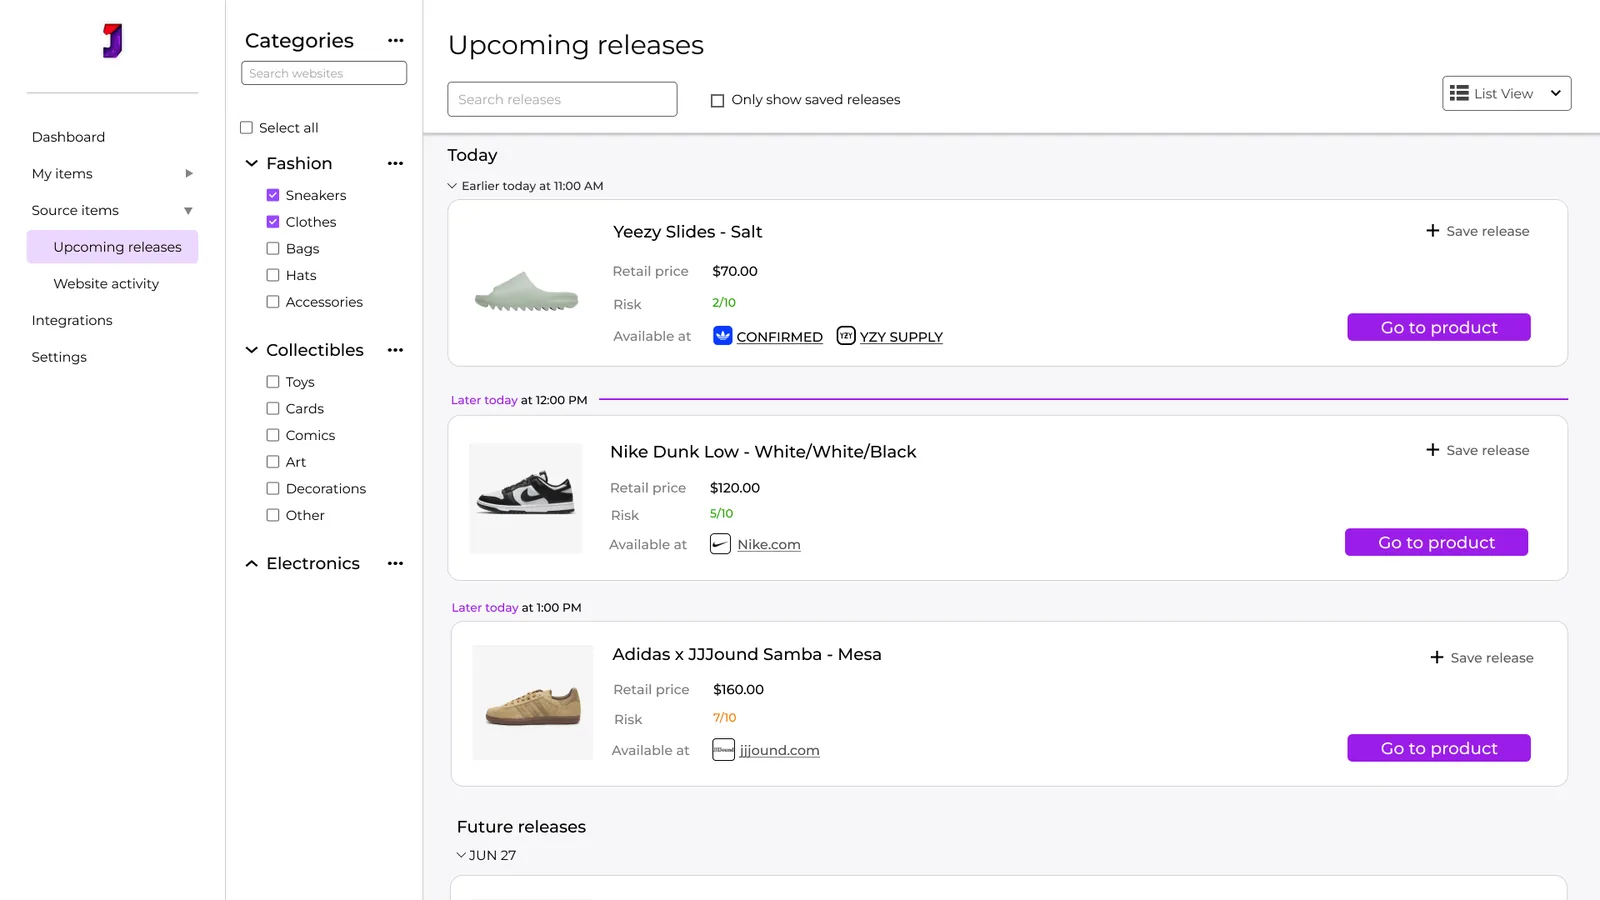Viewport: 1600px width, 900px height.
Task: Open the Fashion section ellipsis menu
Action: pyautogui.click(x=395, y=163)
